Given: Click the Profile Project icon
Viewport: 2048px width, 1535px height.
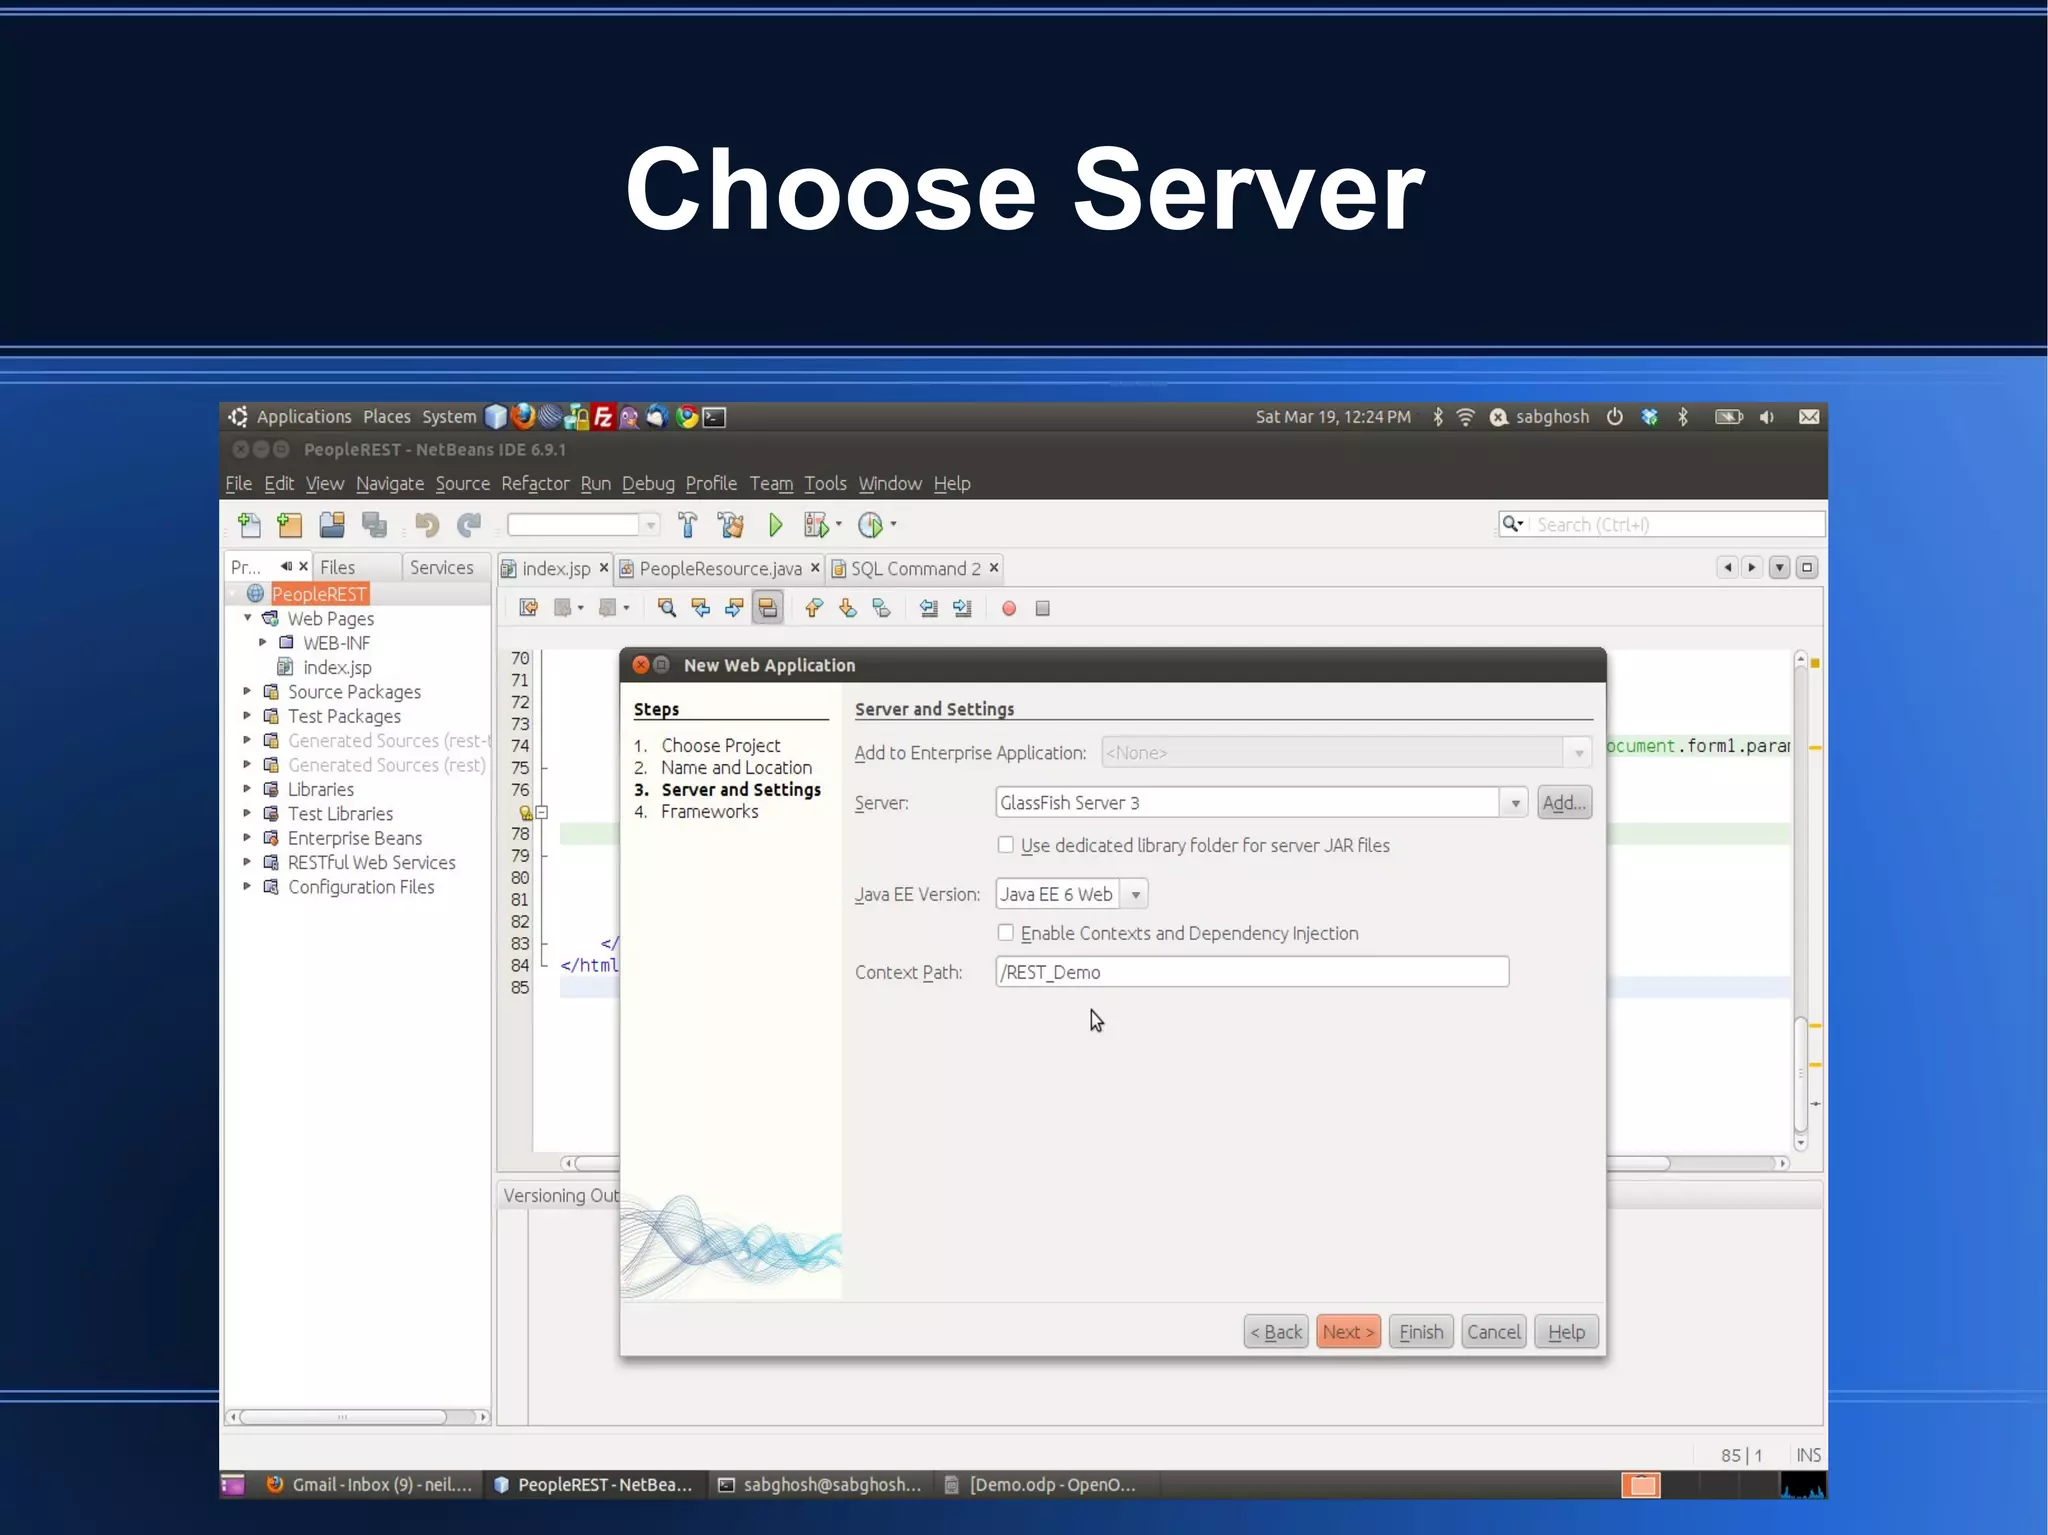Looking at the screenshot, I should [x=870, y=524].
